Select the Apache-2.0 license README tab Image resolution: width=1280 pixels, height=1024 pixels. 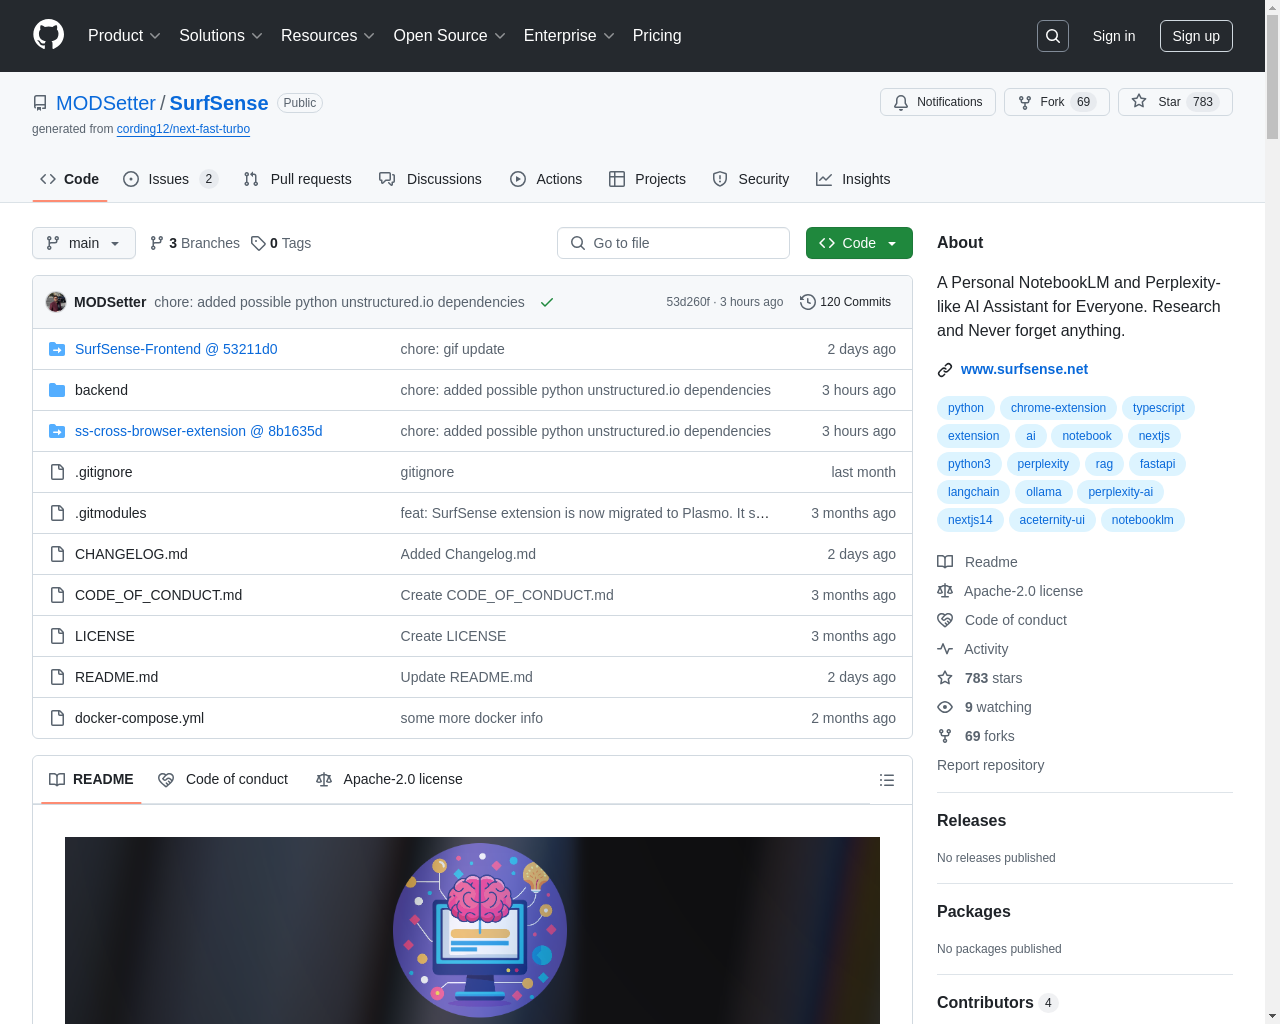[389, 780]
